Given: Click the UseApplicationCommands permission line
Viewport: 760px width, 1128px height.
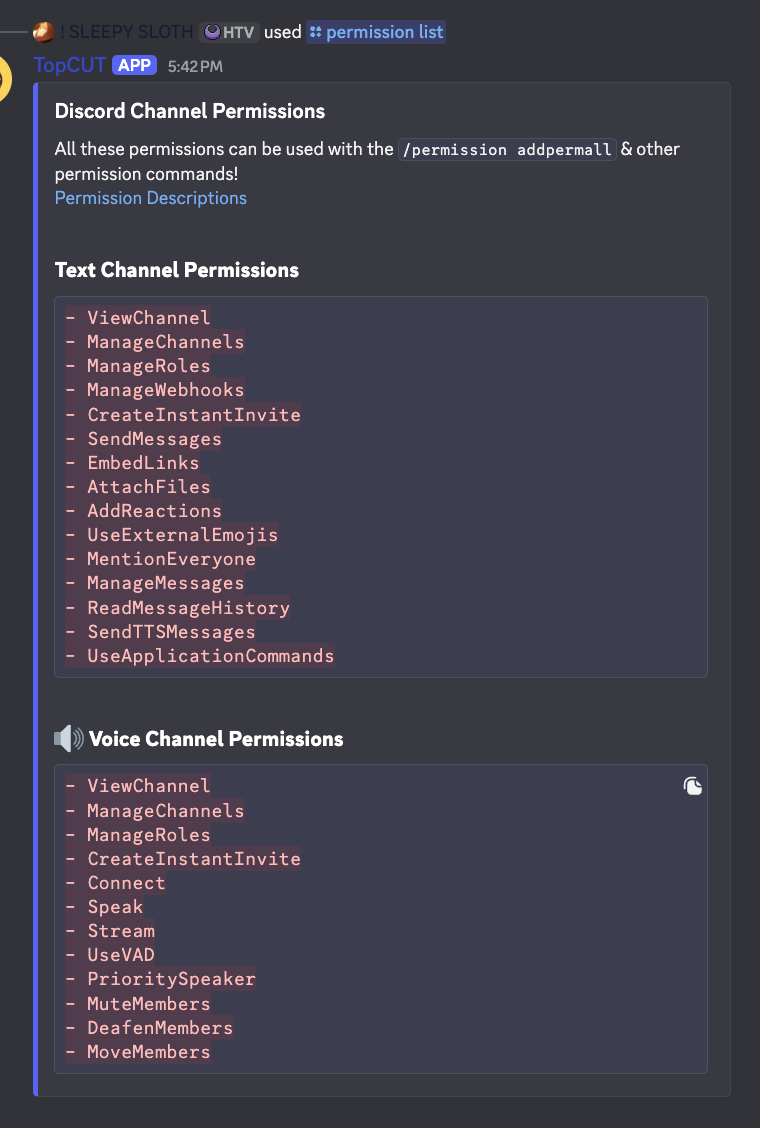Looking at the screenshot, I should pos(200,655).
